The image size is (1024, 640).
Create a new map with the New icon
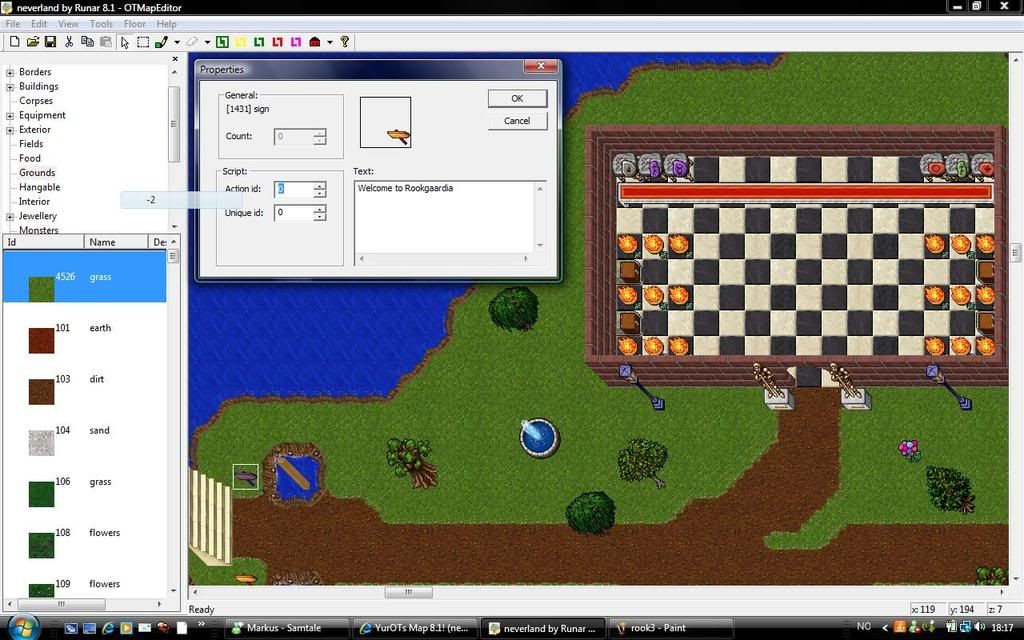14,42
